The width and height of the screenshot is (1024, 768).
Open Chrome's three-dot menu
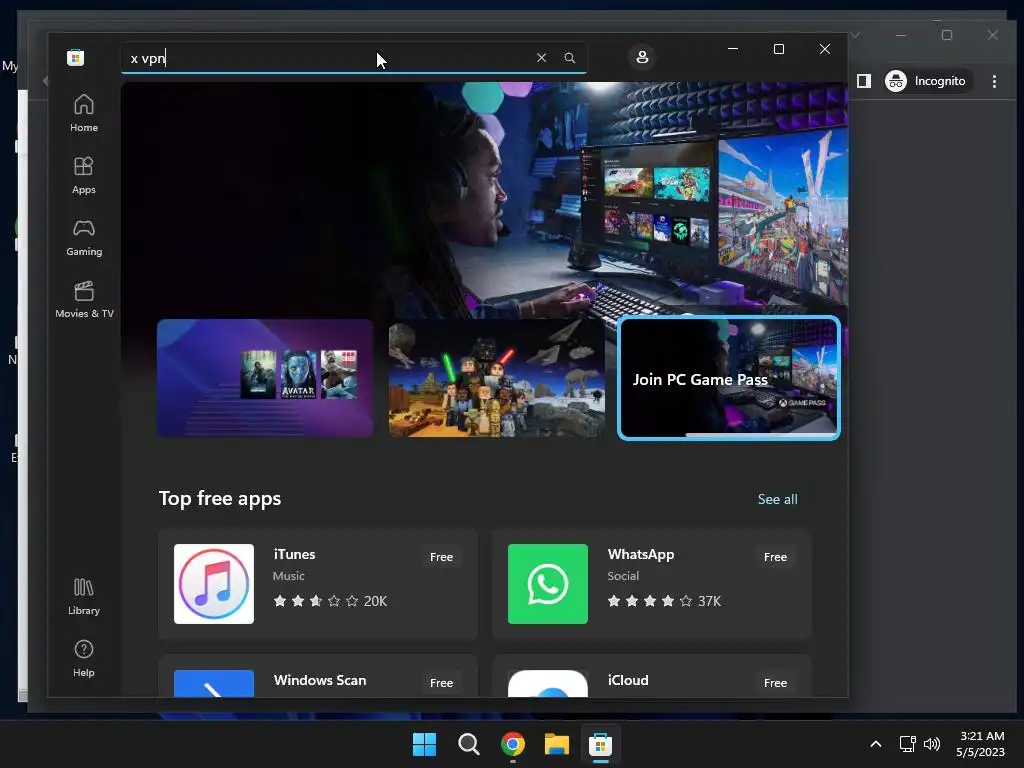pos(994,81)
